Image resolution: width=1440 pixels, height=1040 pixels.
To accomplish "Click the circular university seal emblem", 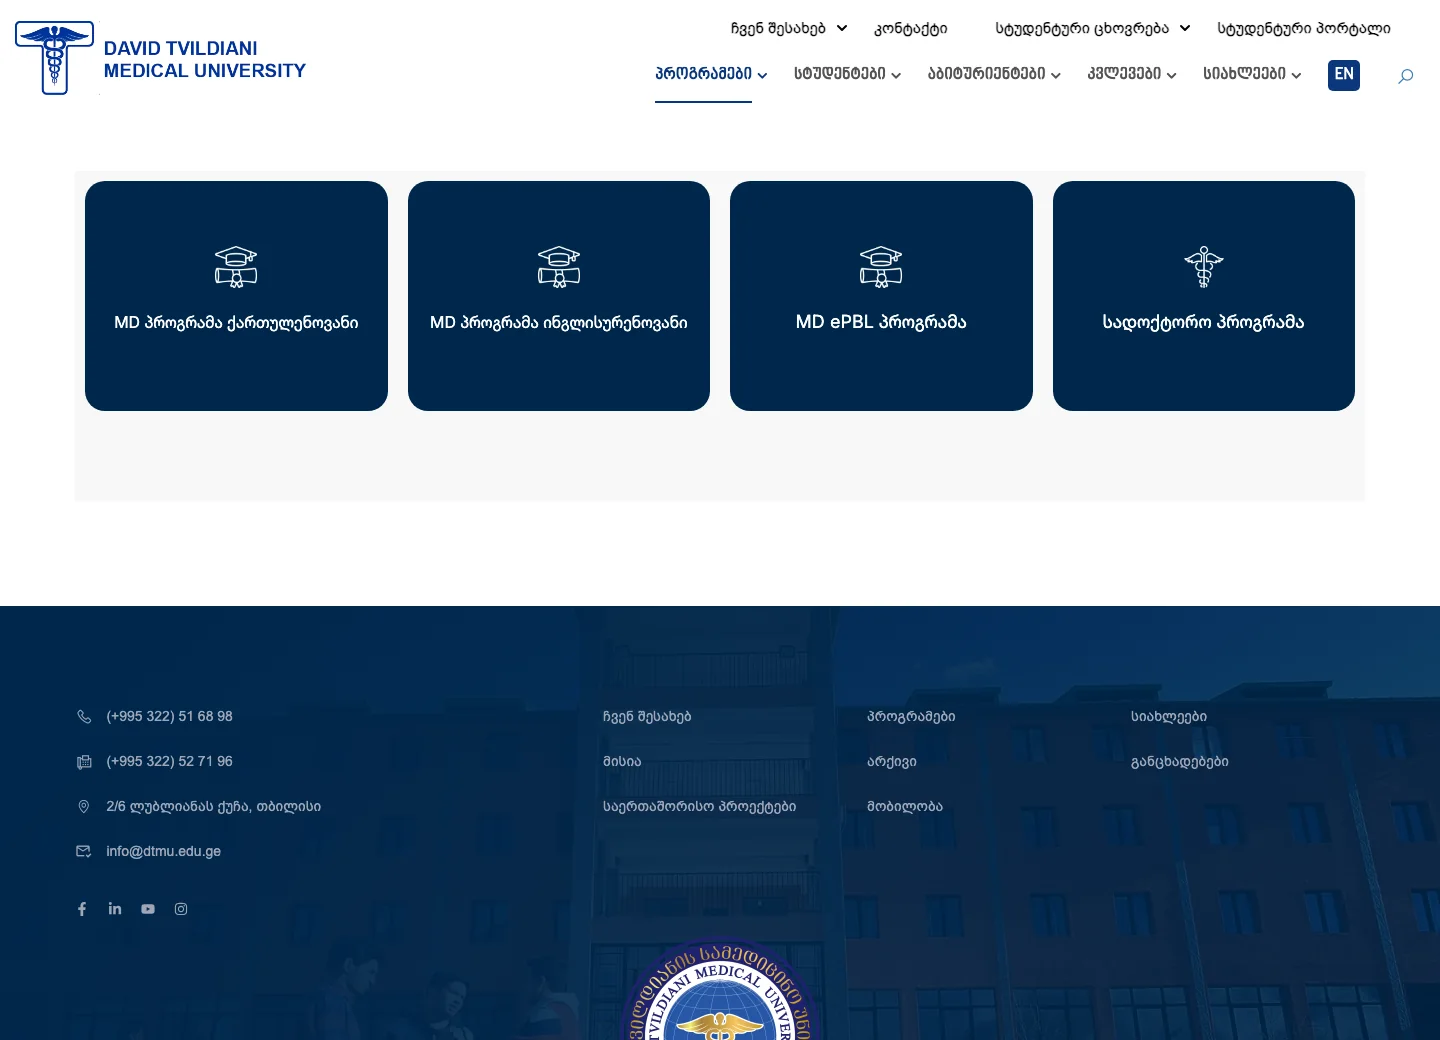I will (721, 990).
